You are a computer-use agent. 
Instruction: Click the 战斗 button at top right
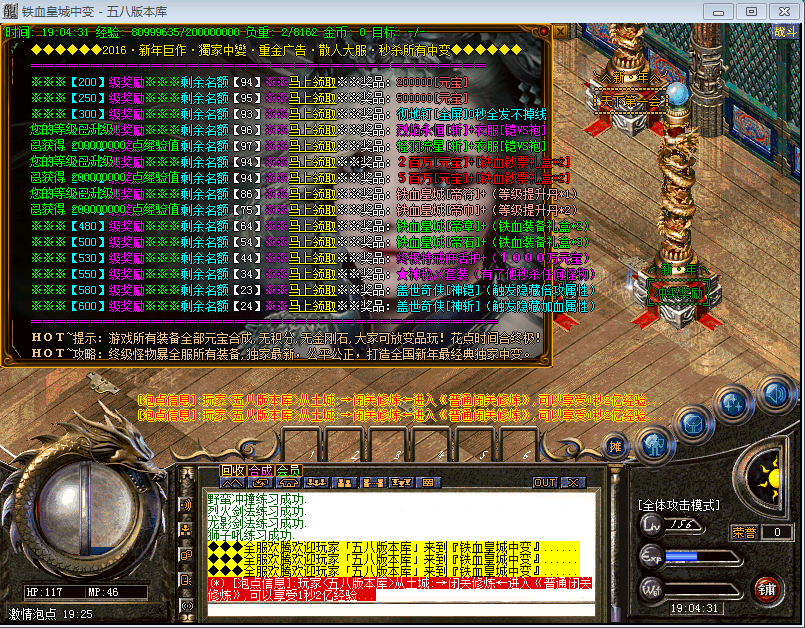coord(785,31)
